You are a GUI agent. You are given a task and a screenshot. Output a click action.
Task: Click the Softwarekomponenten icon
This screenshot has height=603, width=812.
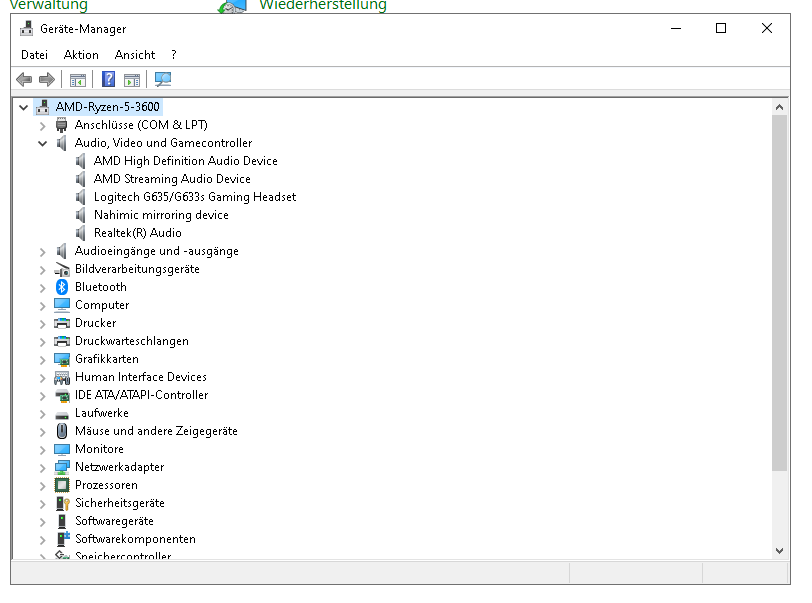click(x=63, y=539)
